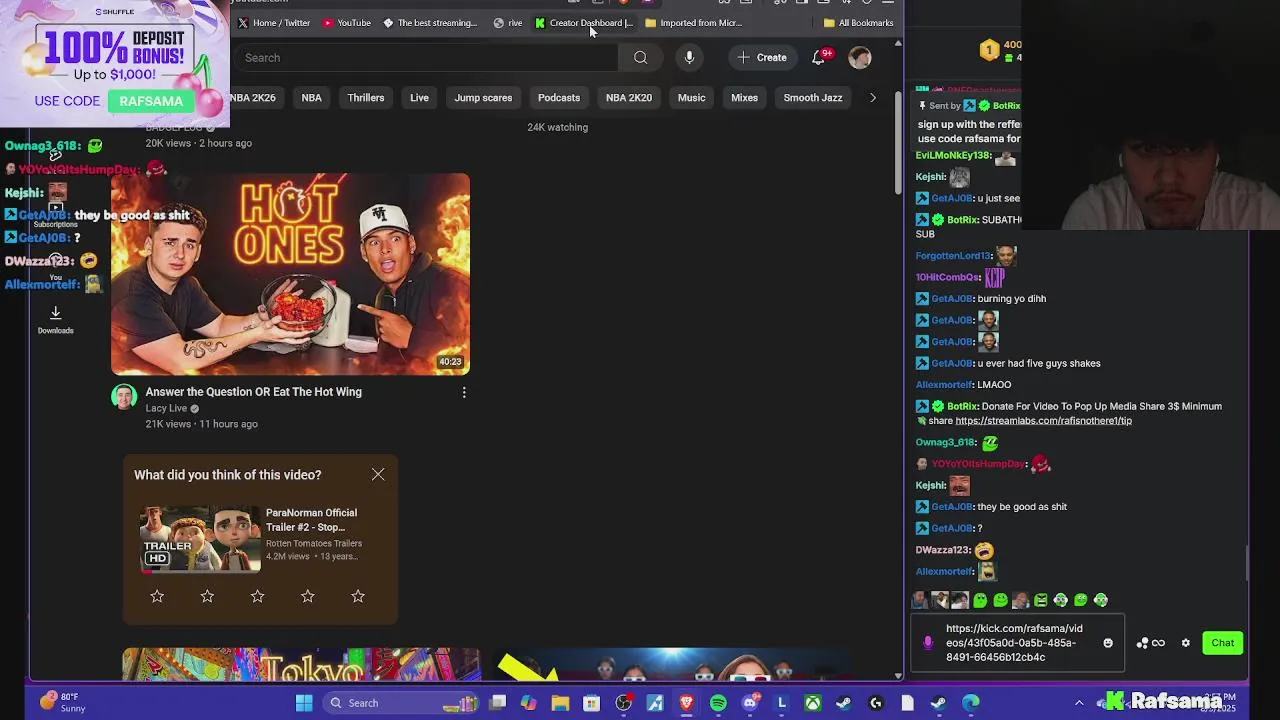Image resolution: width=1280 pixels, height=720 pixels.
Task: Click the purple microphone icon in chat box
Action: (x=928, y=643)
